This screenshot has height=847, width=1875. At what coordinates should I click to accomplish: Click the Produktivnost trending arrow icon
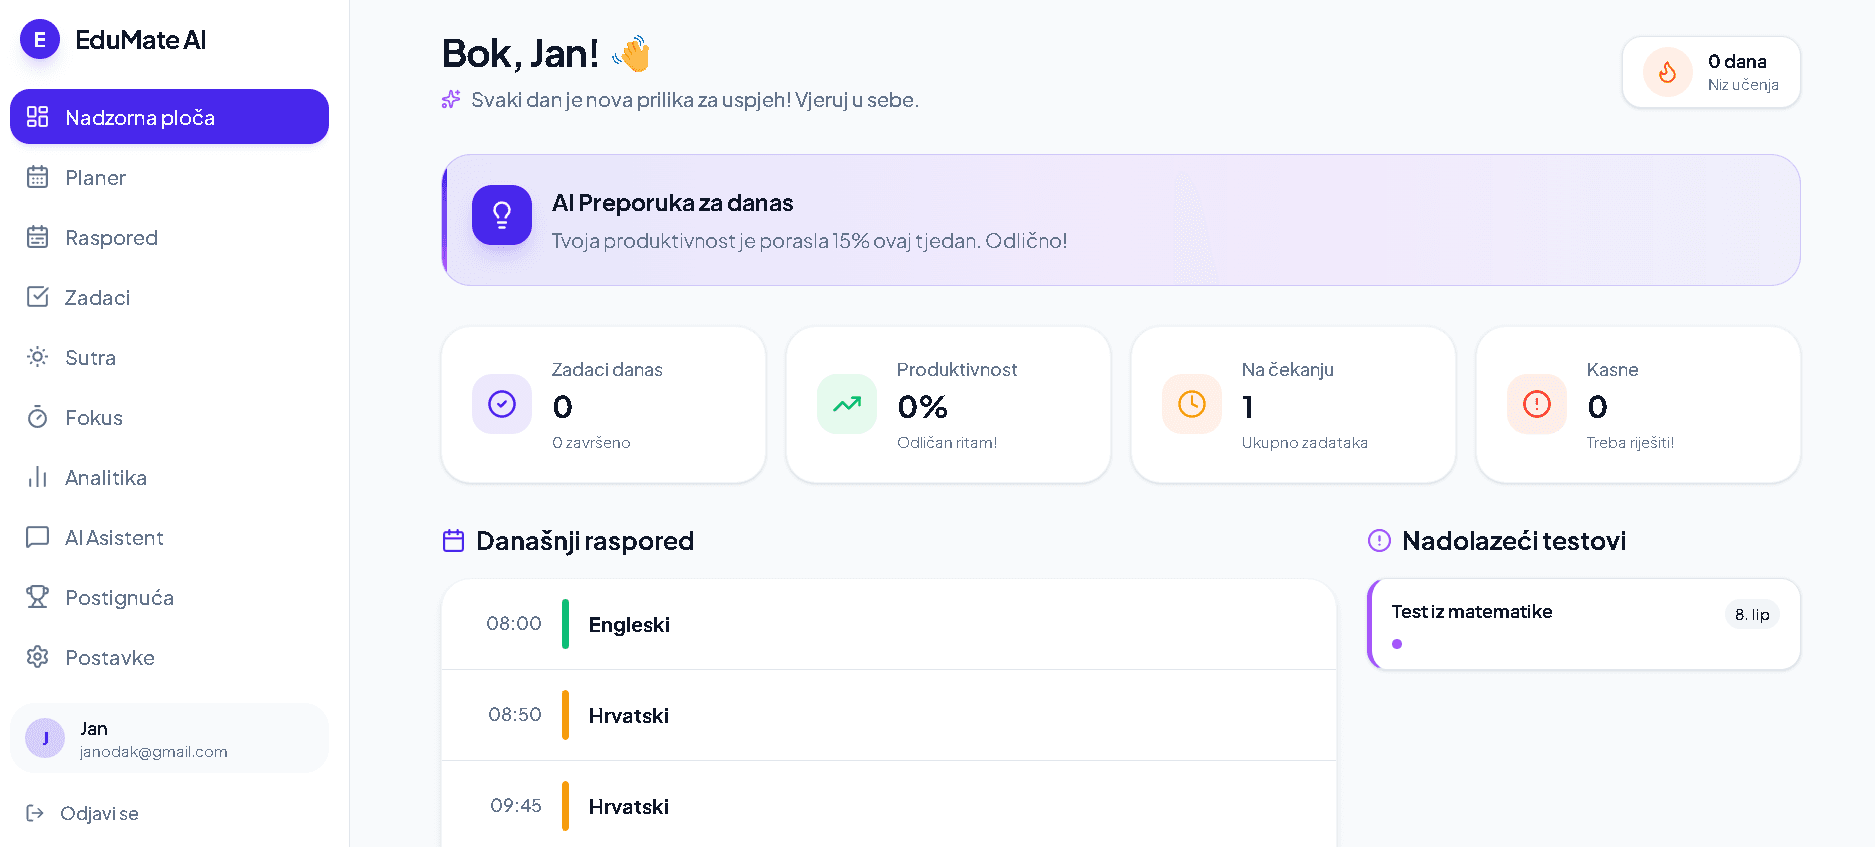click(847, 404)
